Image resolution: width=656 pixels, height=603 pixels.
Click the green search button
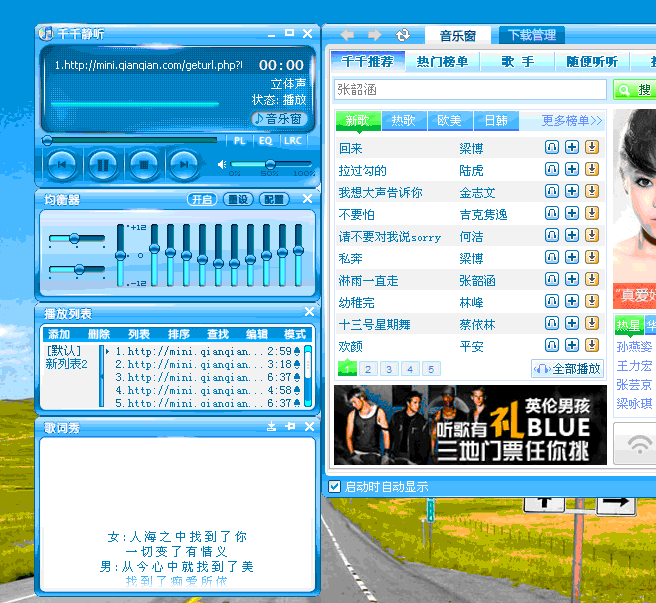click(635, 90)
